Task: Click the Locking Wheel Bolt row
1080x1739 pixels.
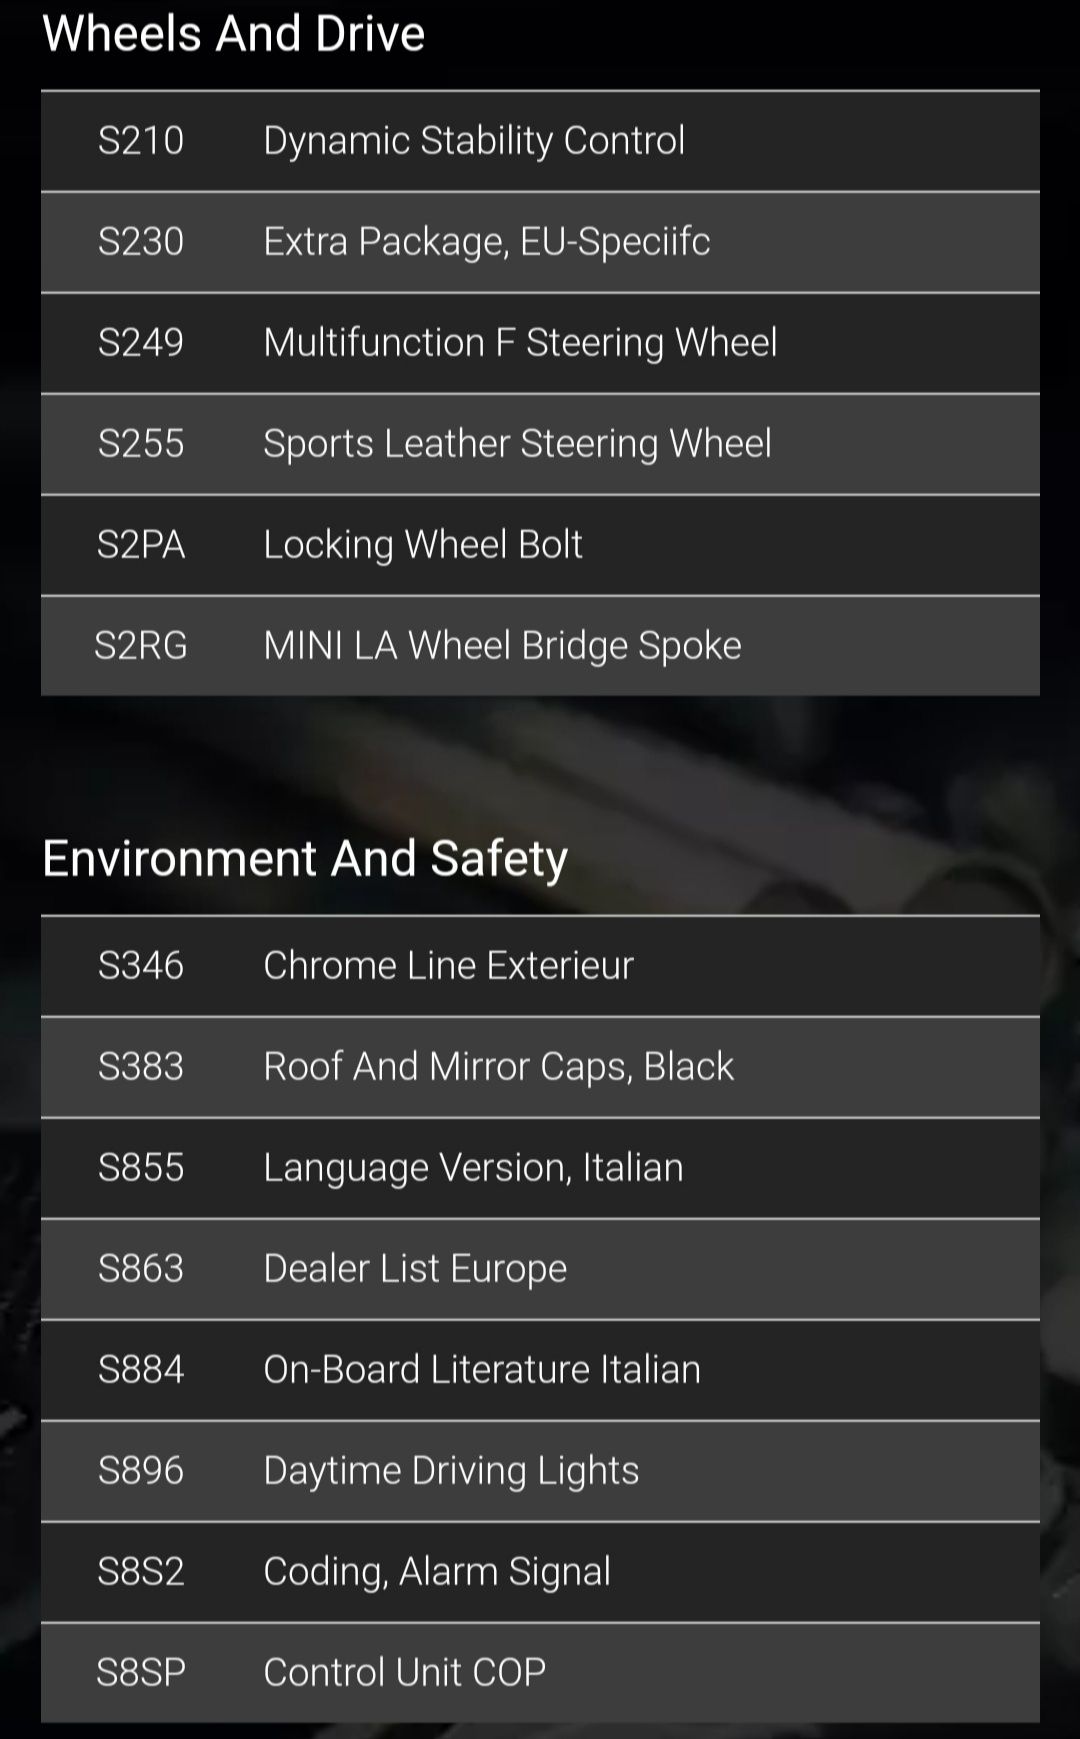Action: [540, 545]
